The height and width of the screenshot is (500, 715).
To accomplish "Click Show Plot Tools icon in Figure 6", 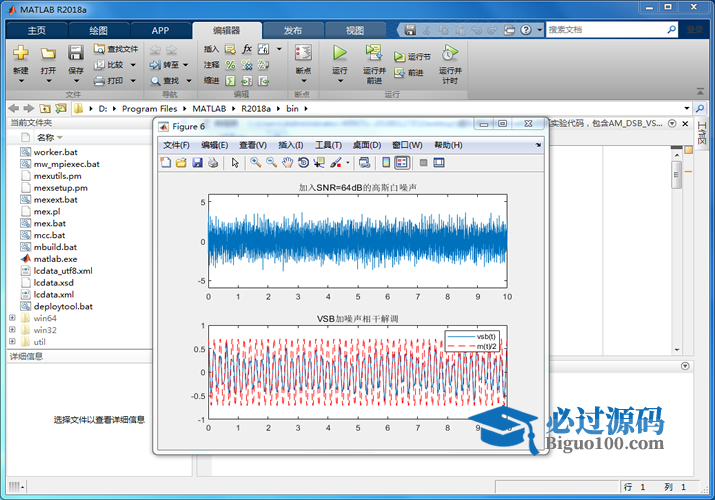I will click(x=439, y=163).
